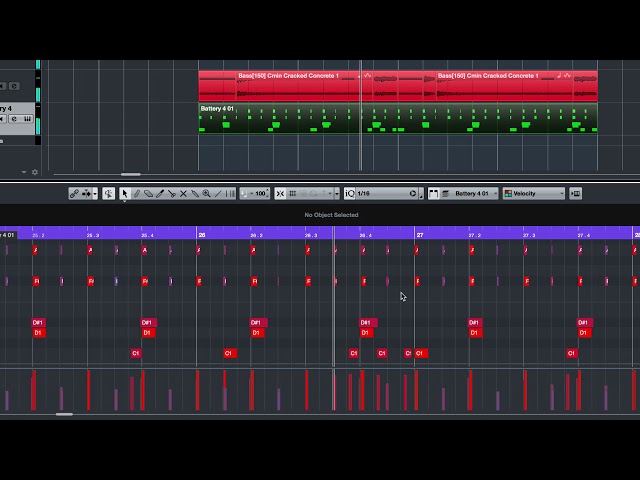Select the Battery 4 track header
Image resolution: width=640 pixels, height=480 pixels.
pyautogui.click(x=17, y=118)
